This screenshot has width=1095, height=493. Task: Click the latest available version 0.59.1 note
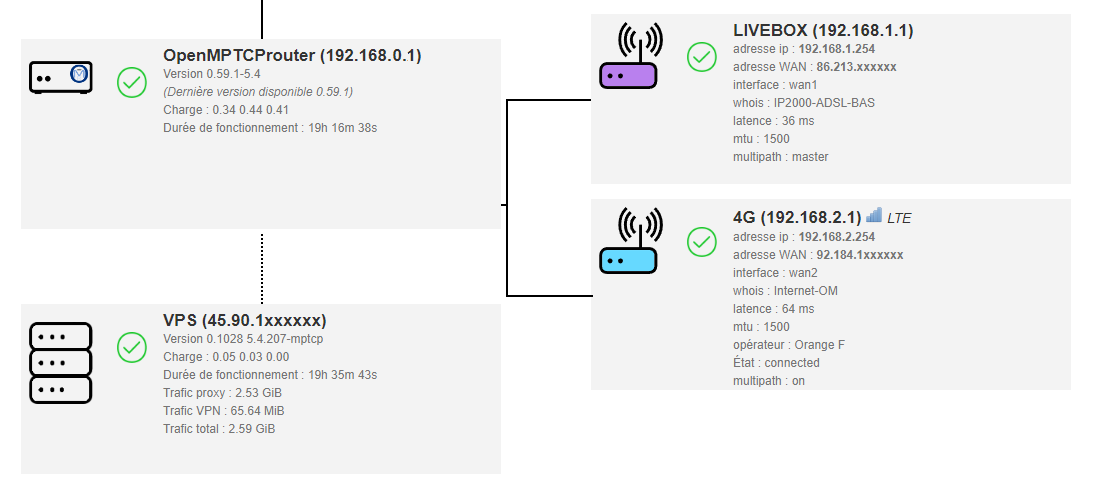[x=258, y=92]
